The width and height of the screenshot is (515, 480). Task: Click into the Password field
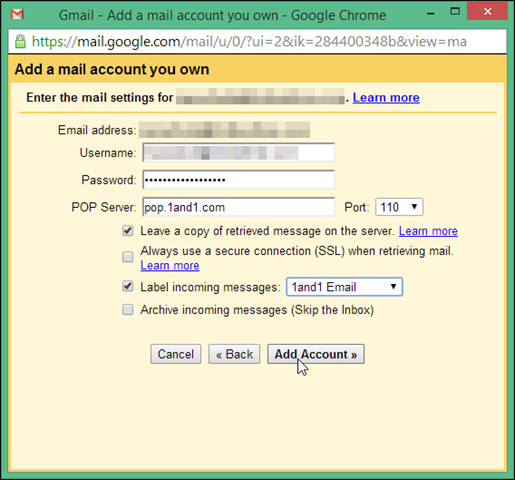pyautogui.click(x=239, y=180)
